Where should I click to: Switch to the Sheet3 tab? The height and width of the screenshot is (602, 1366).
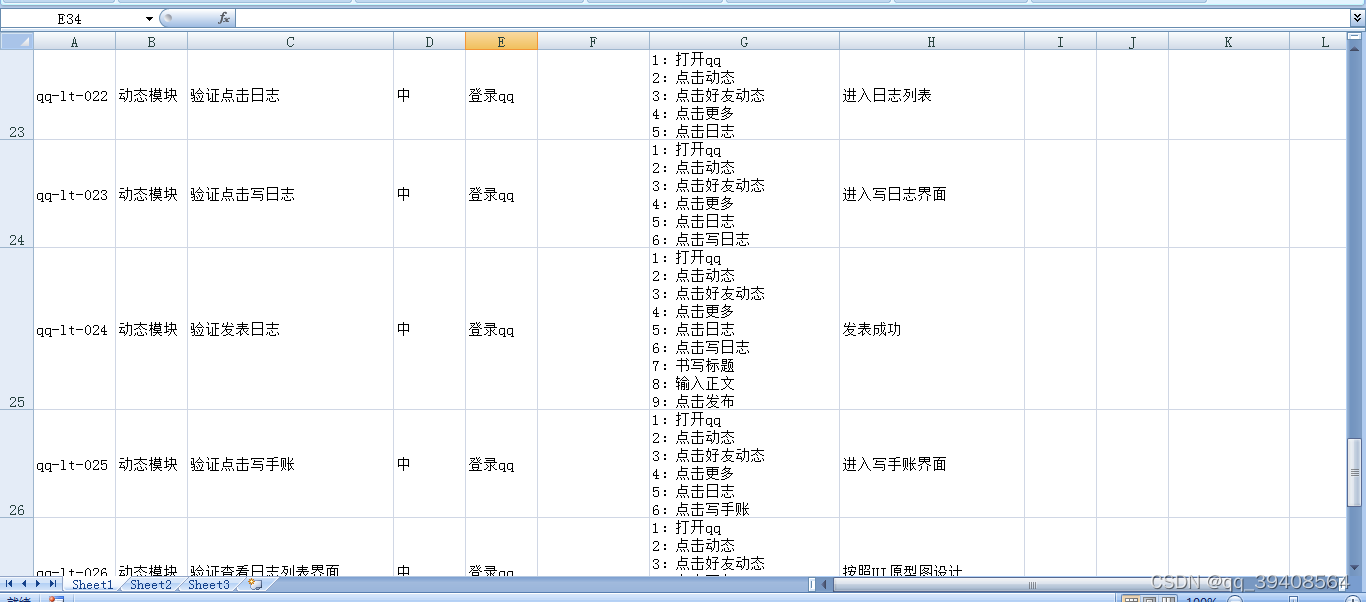pyautogui.click(x=208, y=585)
